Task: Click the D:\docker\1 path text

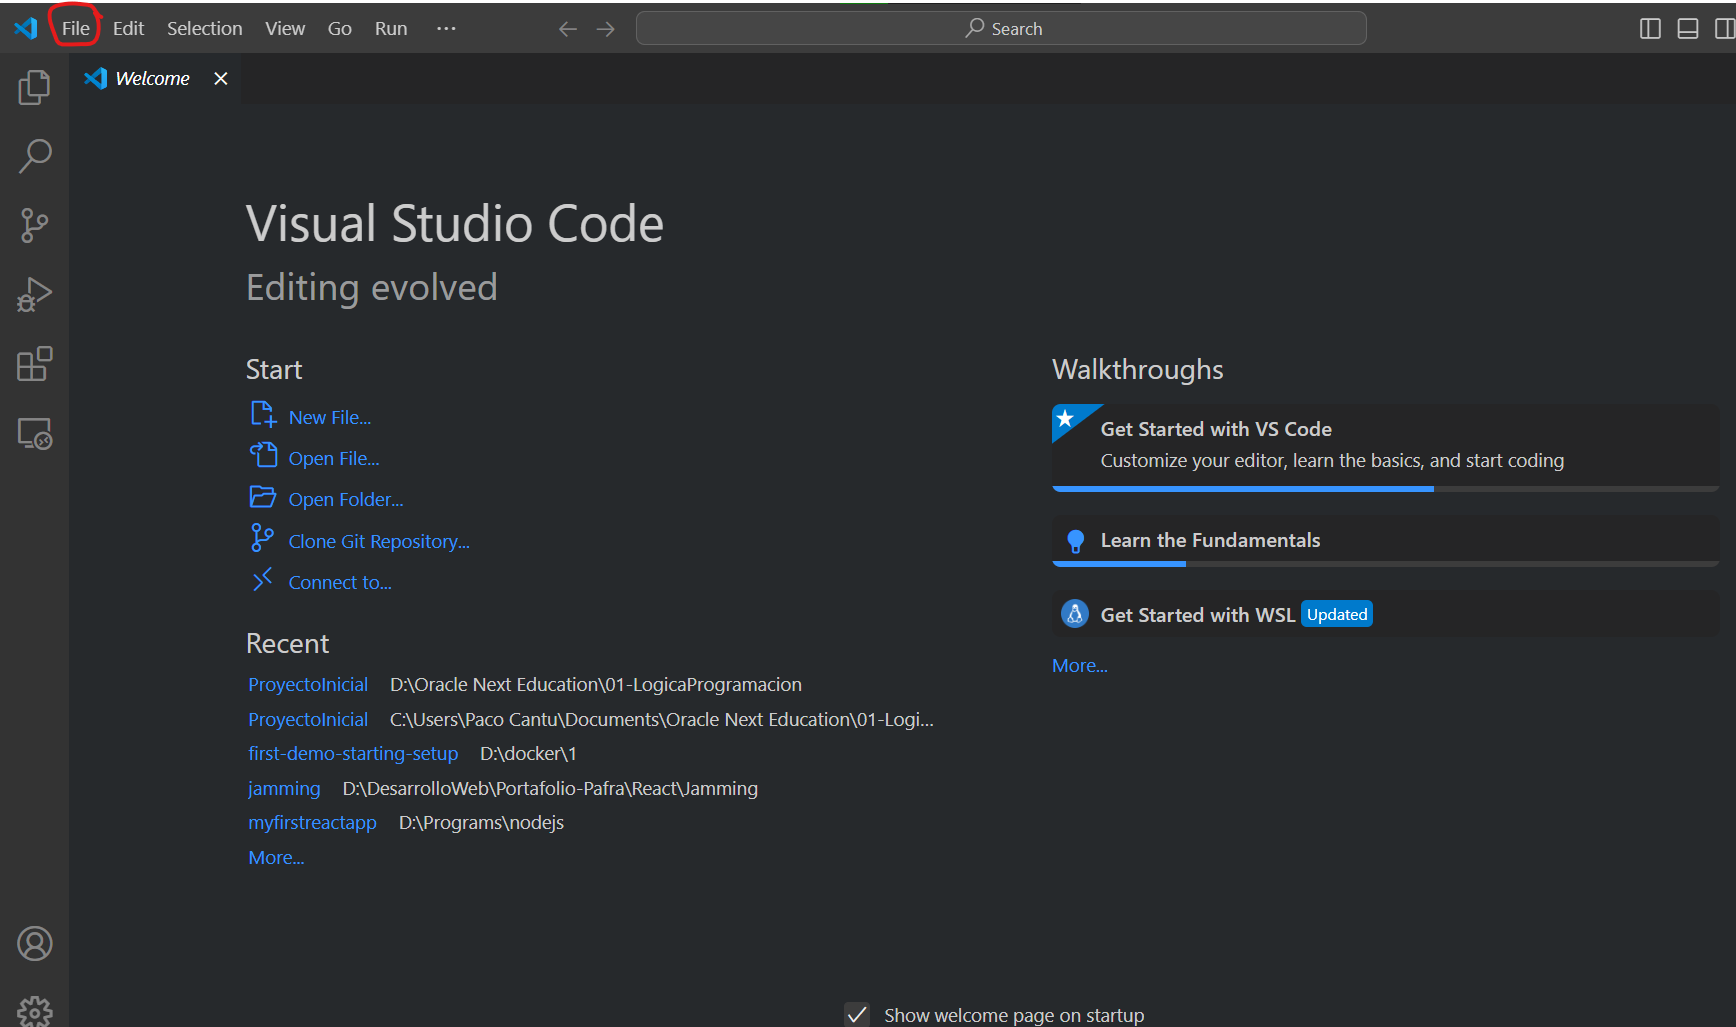Action: coord(528,754)
